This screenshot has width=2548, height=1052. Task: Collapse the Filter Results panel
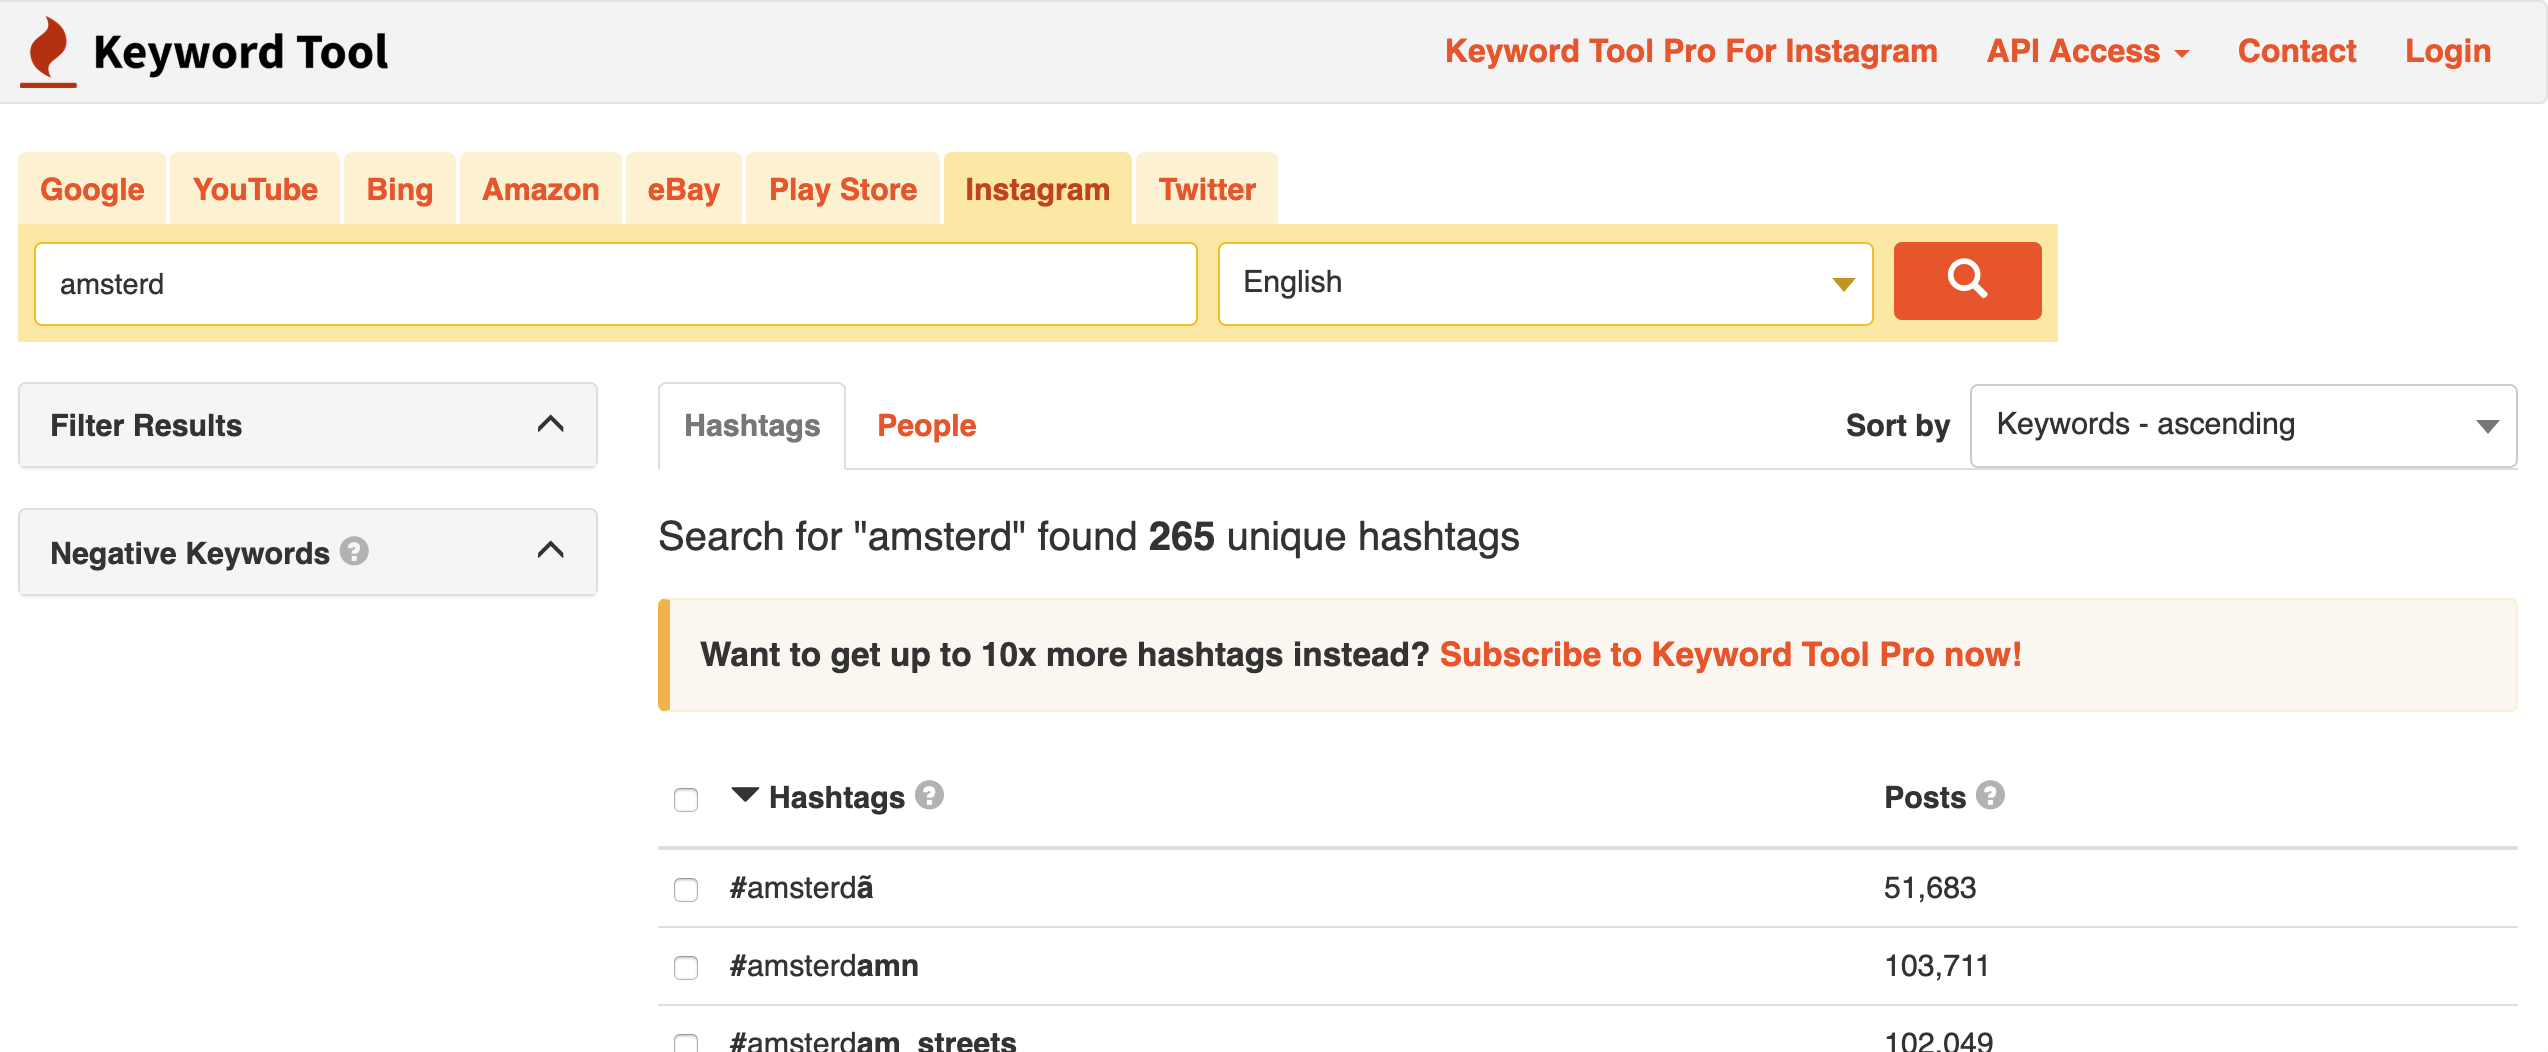click(308, 425)
